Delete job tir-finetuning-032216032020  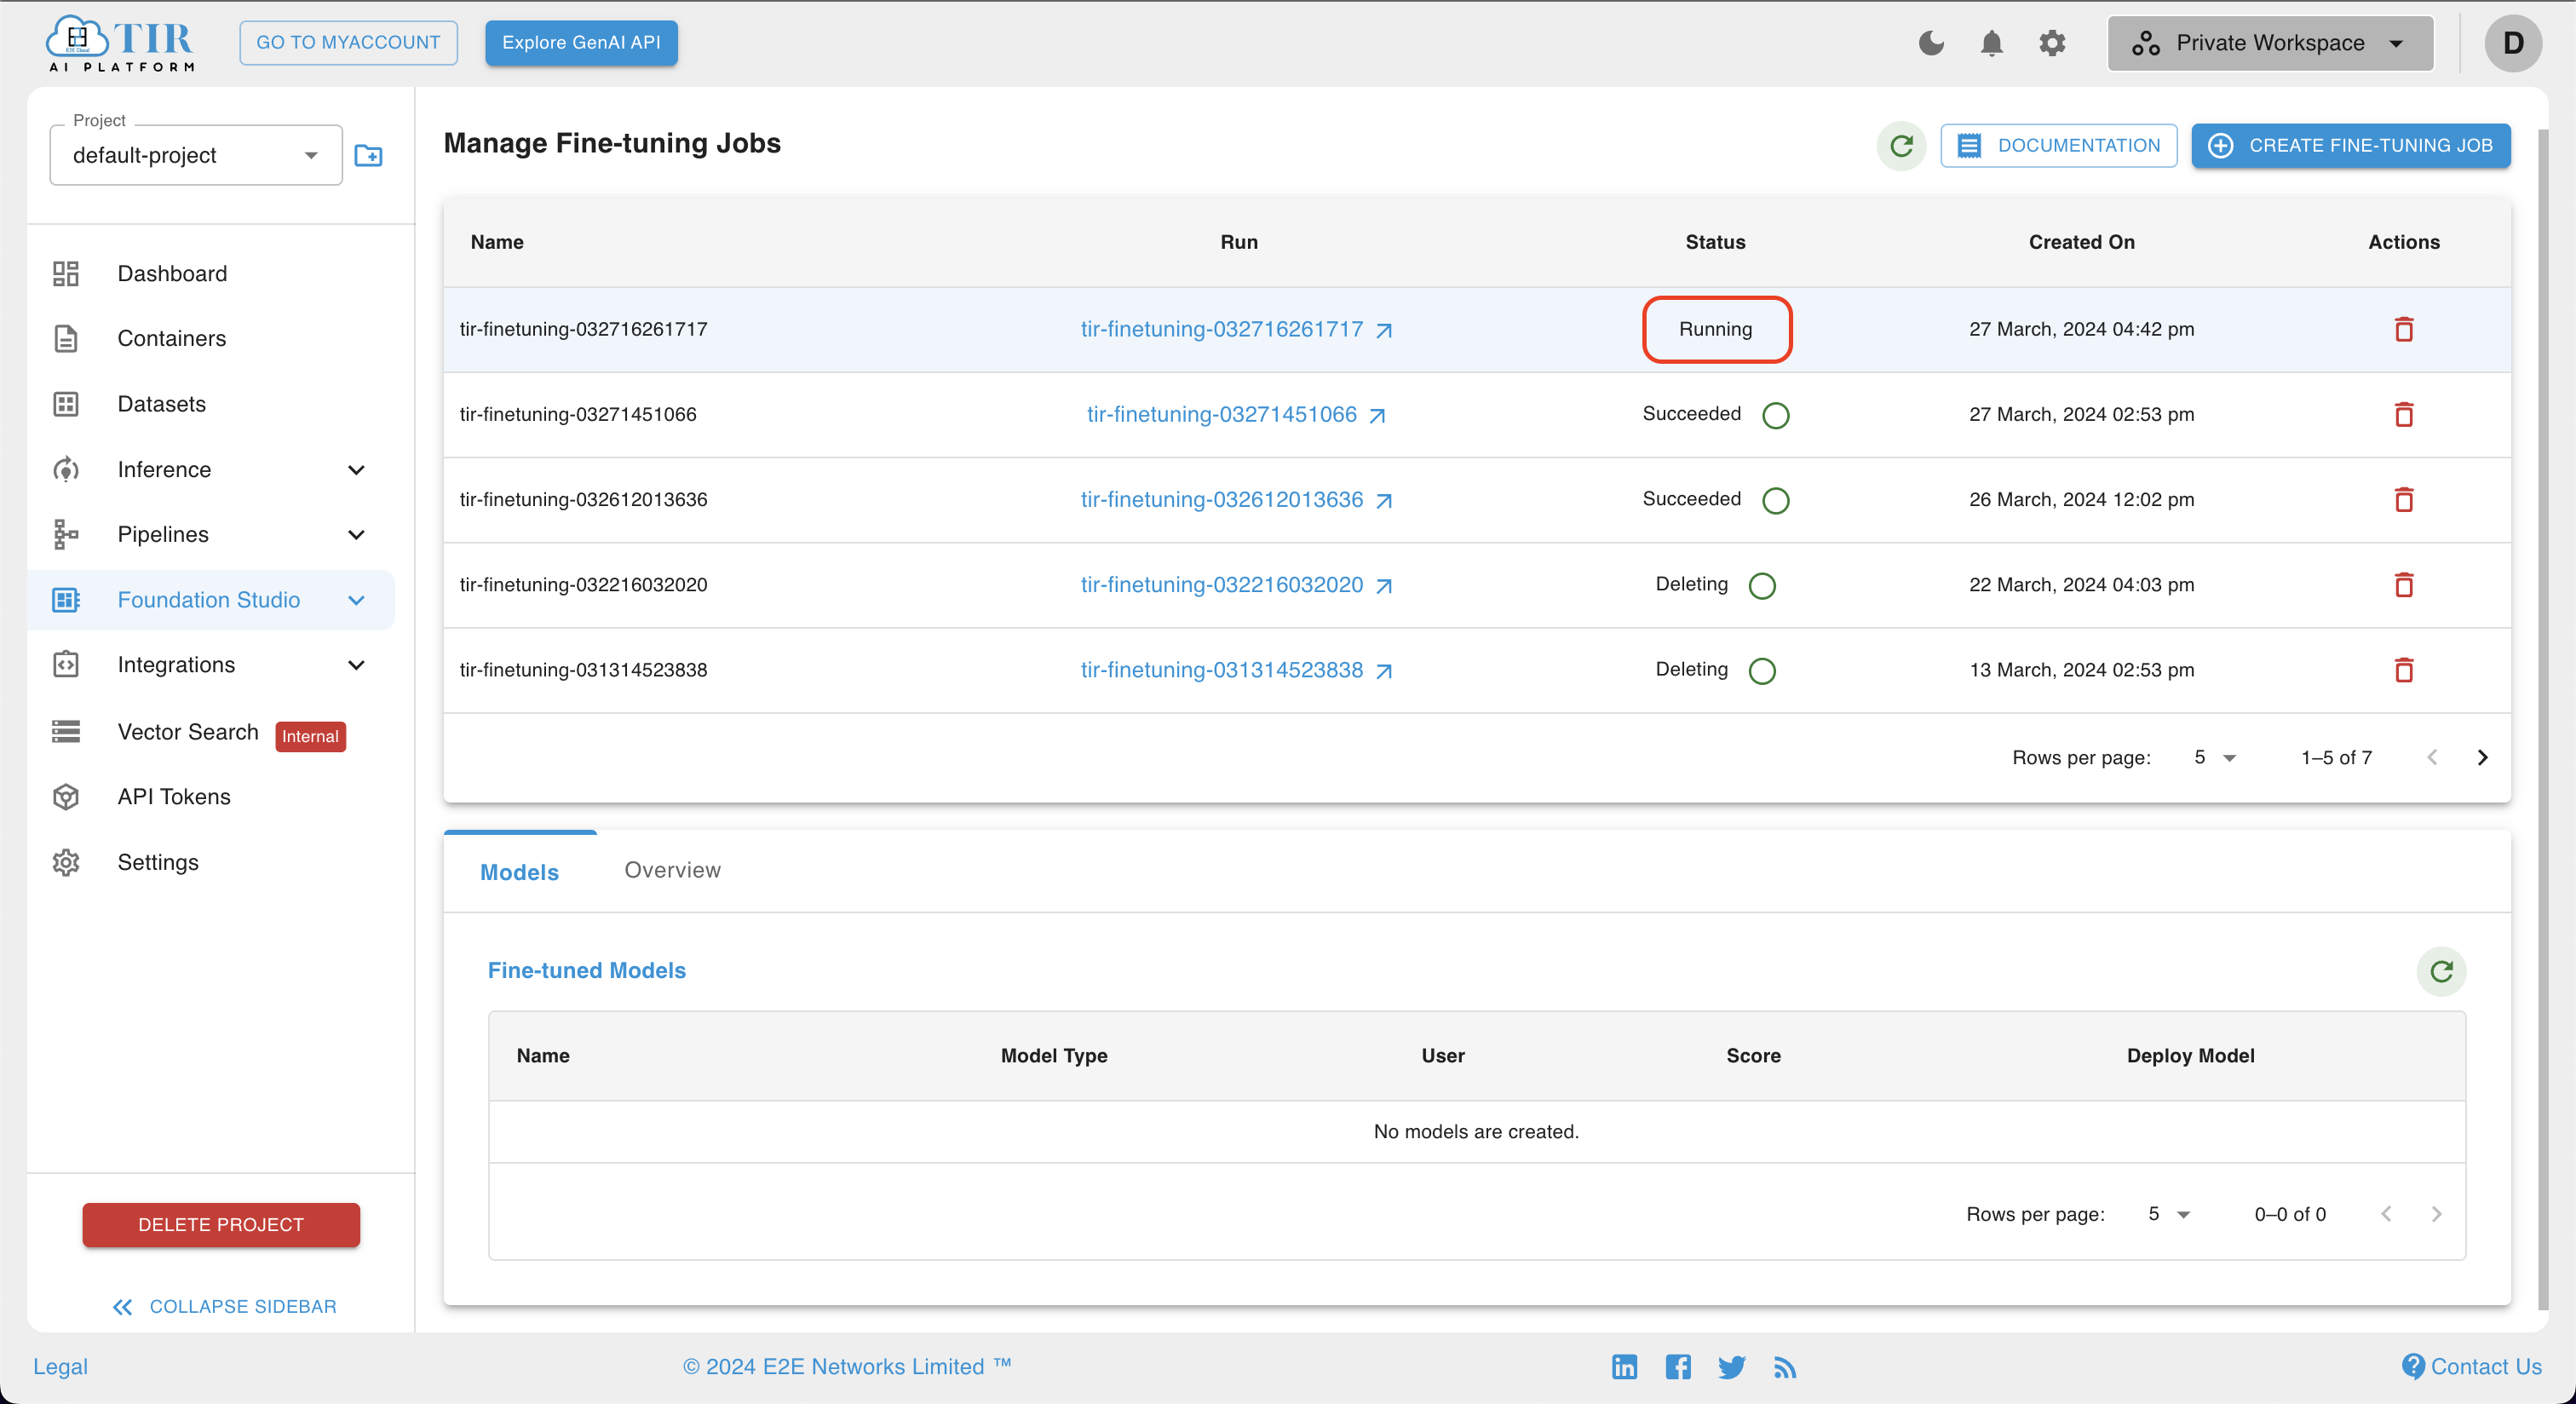(2403, 584)
